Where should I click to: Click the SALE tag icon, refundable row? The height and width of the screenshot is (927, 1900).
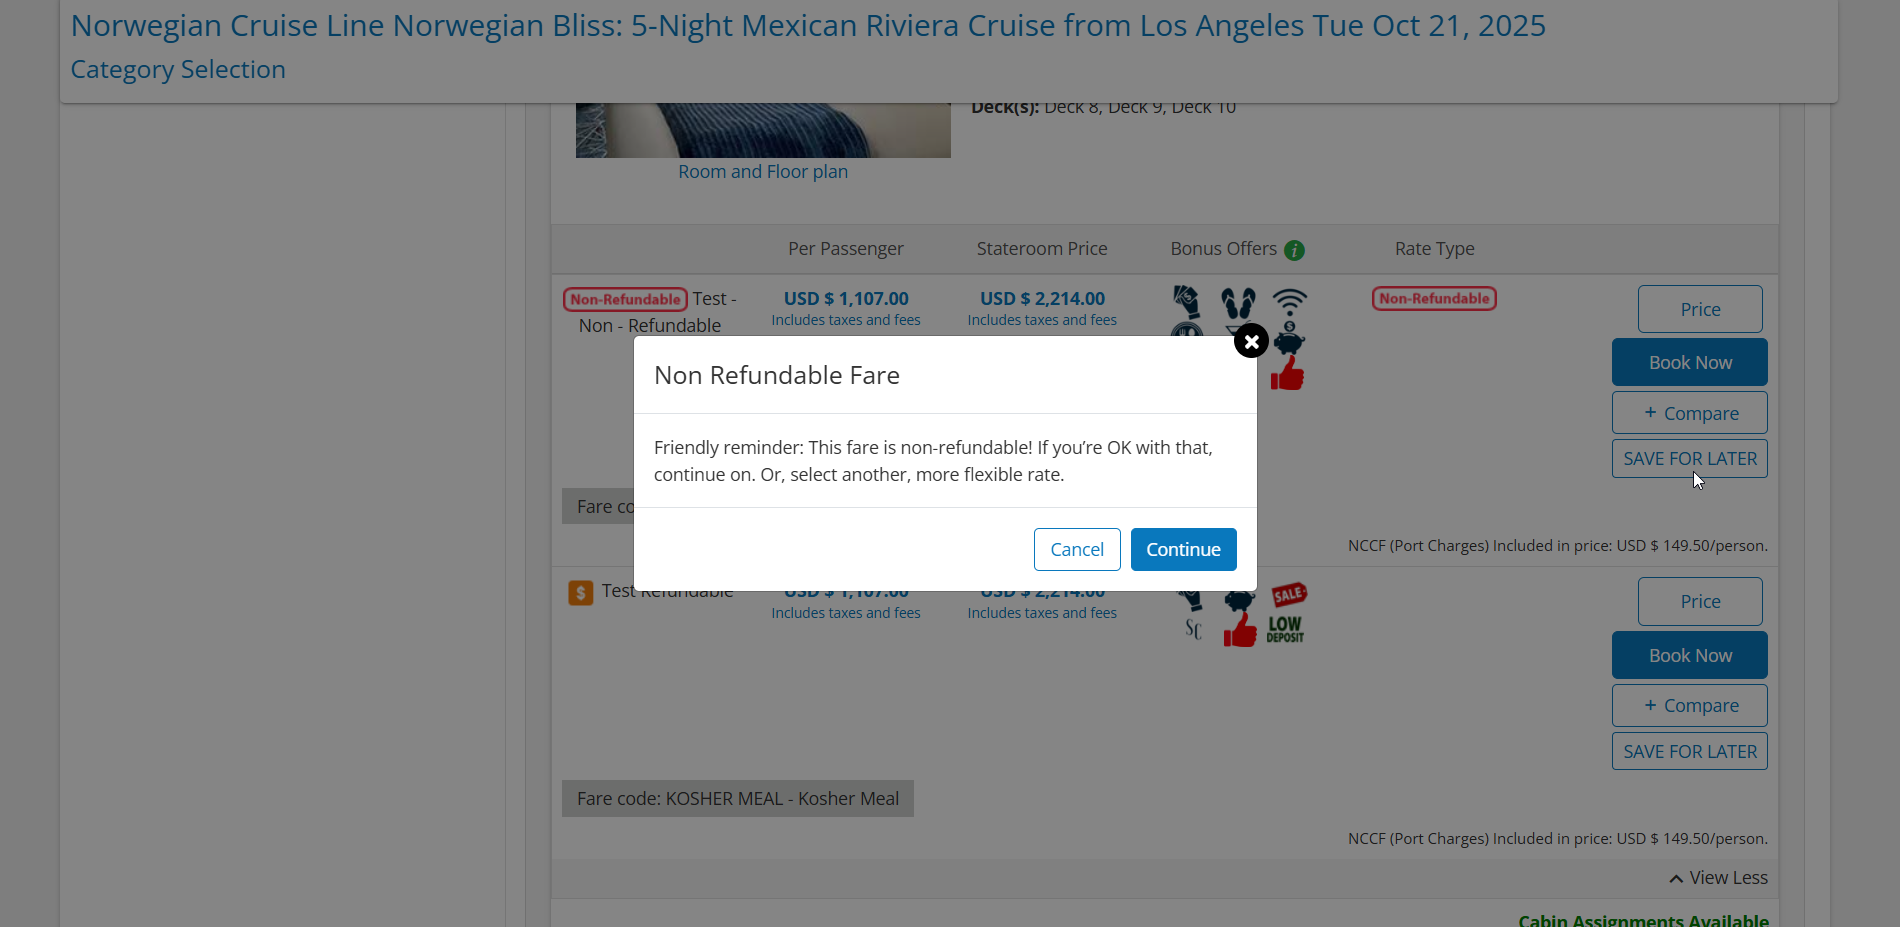point(1289,595)
